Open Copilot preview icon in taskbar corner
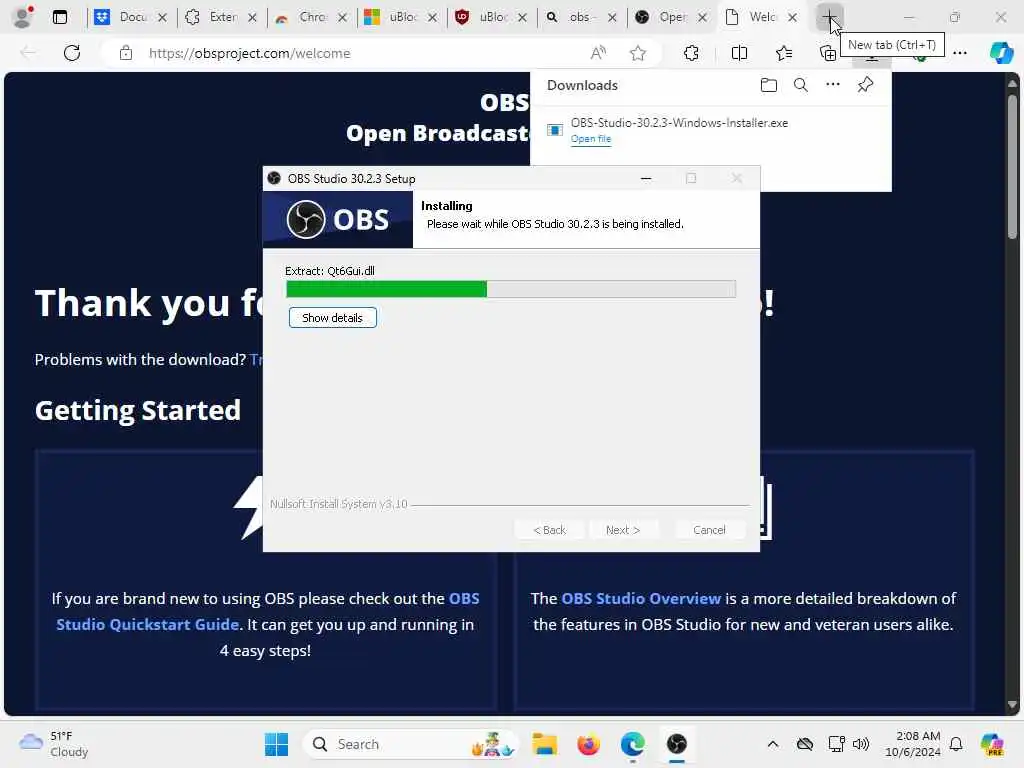The height and width of the screenshot is (768, 1024). [x=992, y=744]
